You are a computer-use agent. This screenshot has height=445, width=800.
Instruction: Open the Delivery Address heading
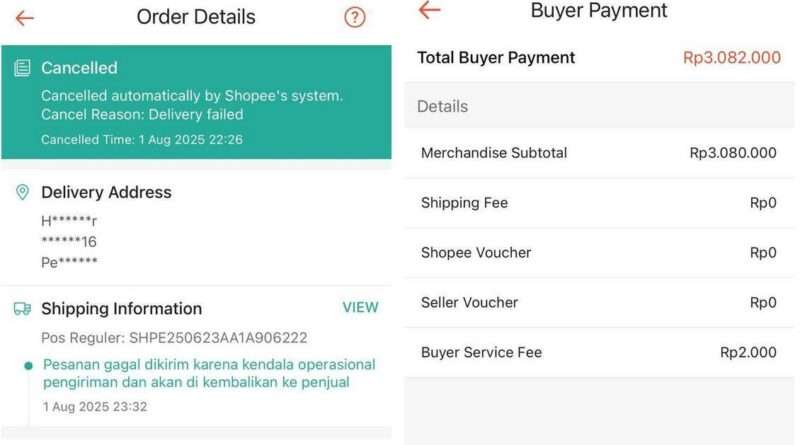[x=106, y=192]
